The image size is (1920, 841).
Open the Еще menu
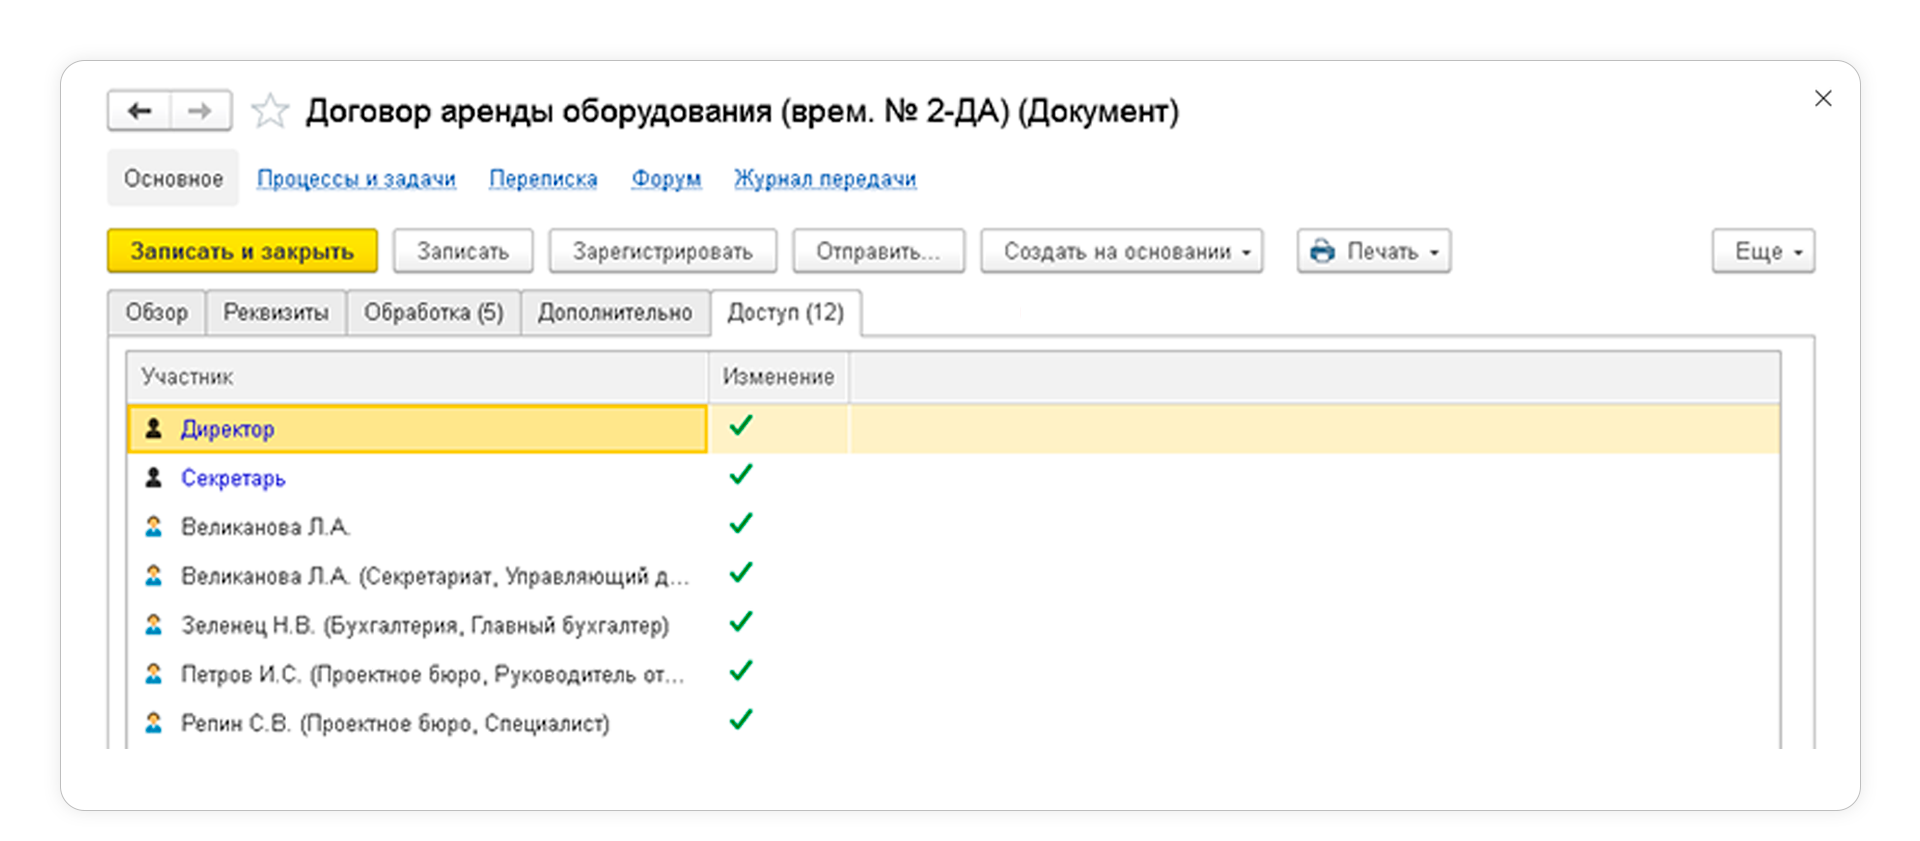tap(1763, 251)
